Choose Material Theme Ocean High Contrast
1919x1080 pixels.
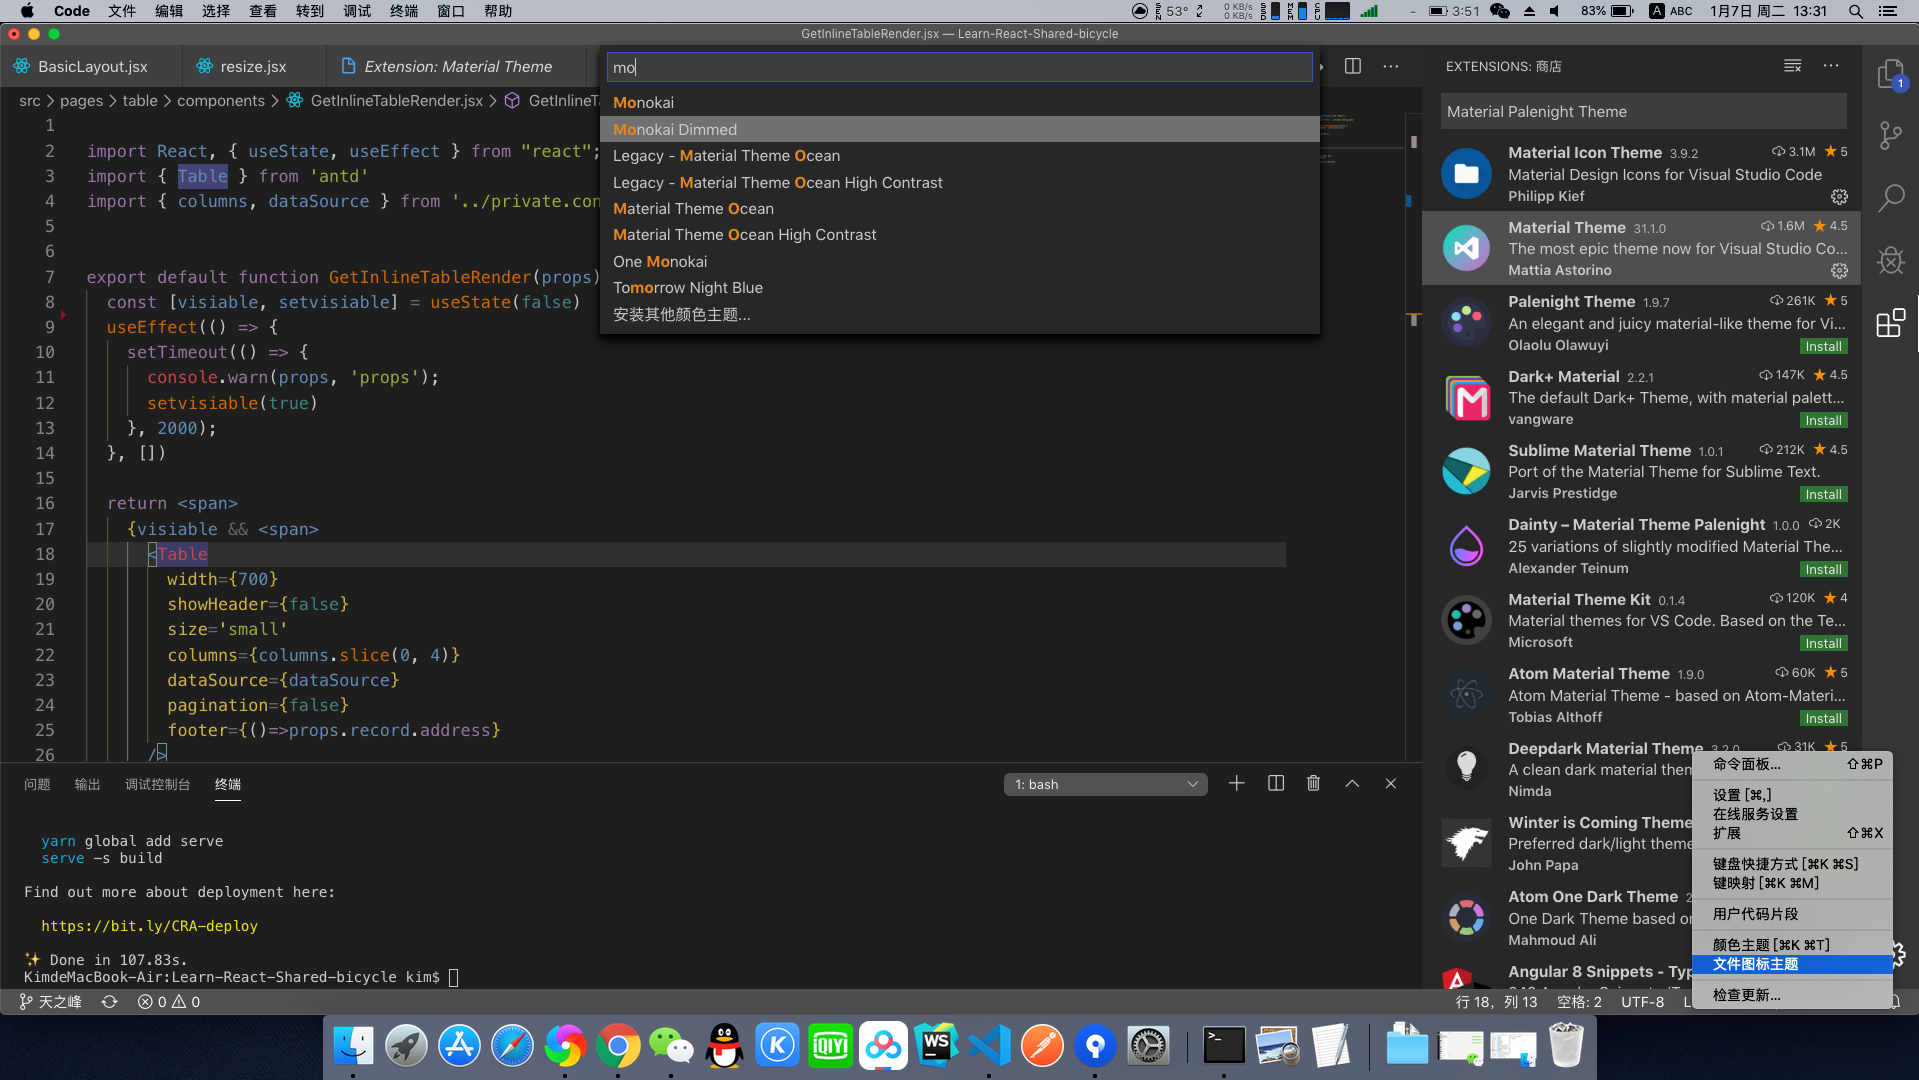pos(959,235)
